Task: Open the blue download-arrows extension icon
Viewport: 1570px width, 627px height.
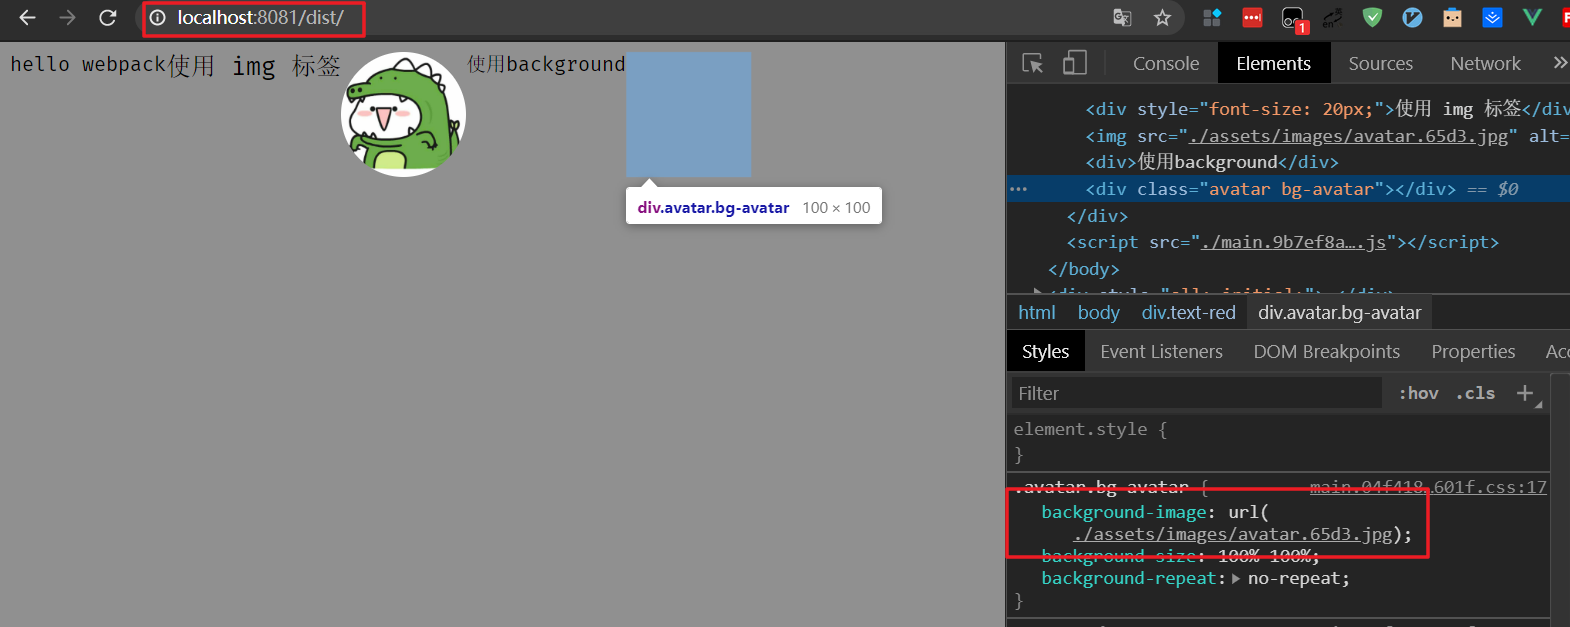Action: [x=1492, y=18]
